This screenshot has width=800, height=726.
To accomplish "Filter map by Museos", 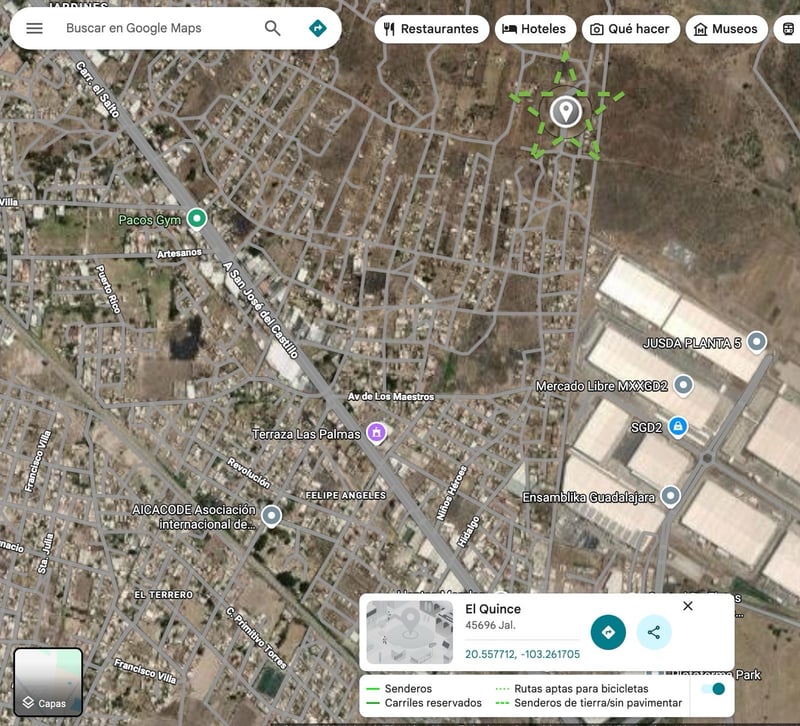I will click(727, 29).
